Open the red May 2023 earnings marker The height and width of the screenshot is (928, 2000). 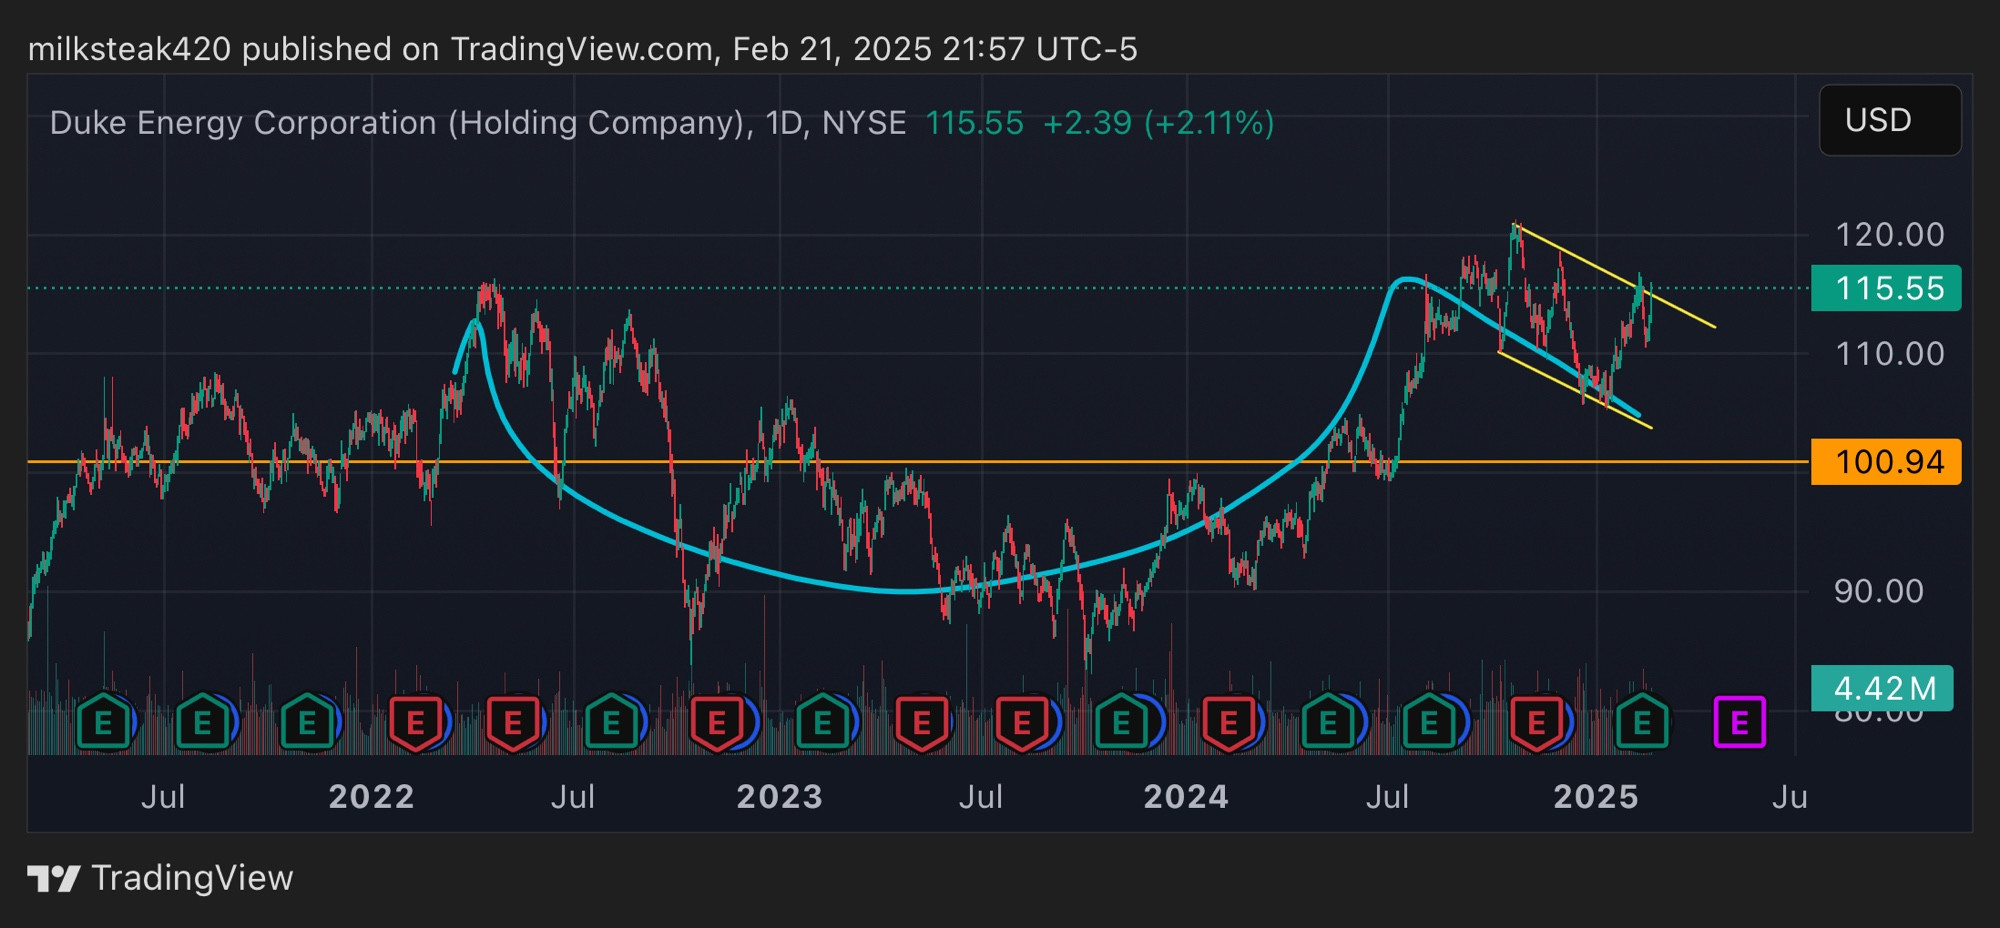pyautogui.click(x=922, y=722)
